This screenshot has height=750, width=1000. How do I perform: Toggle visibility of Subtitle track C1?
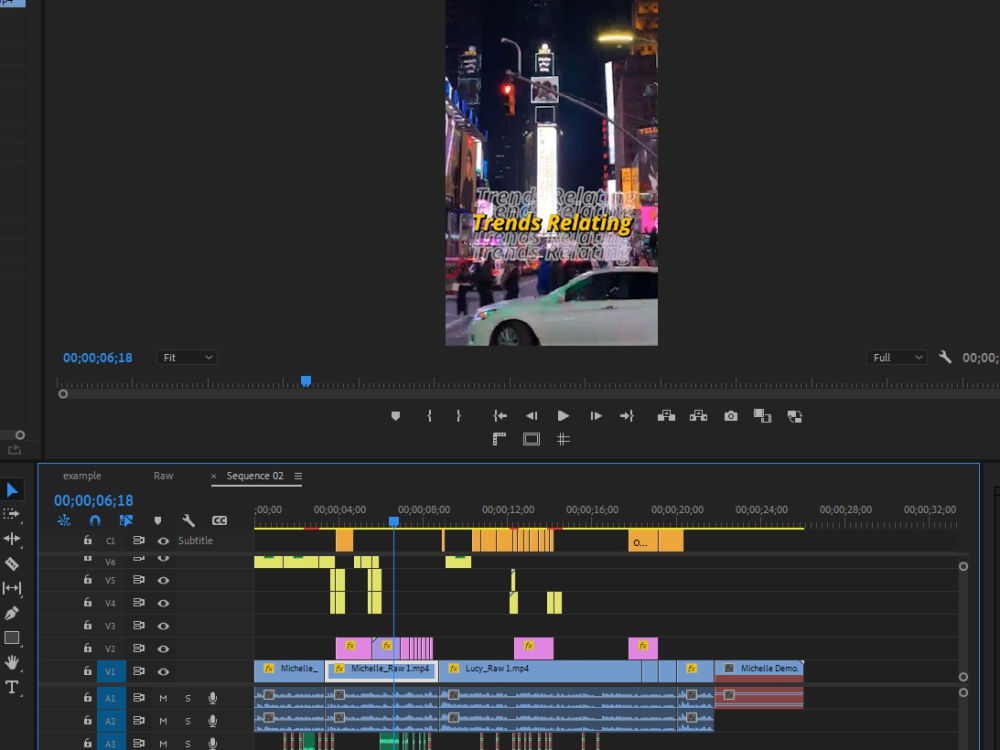163,541
